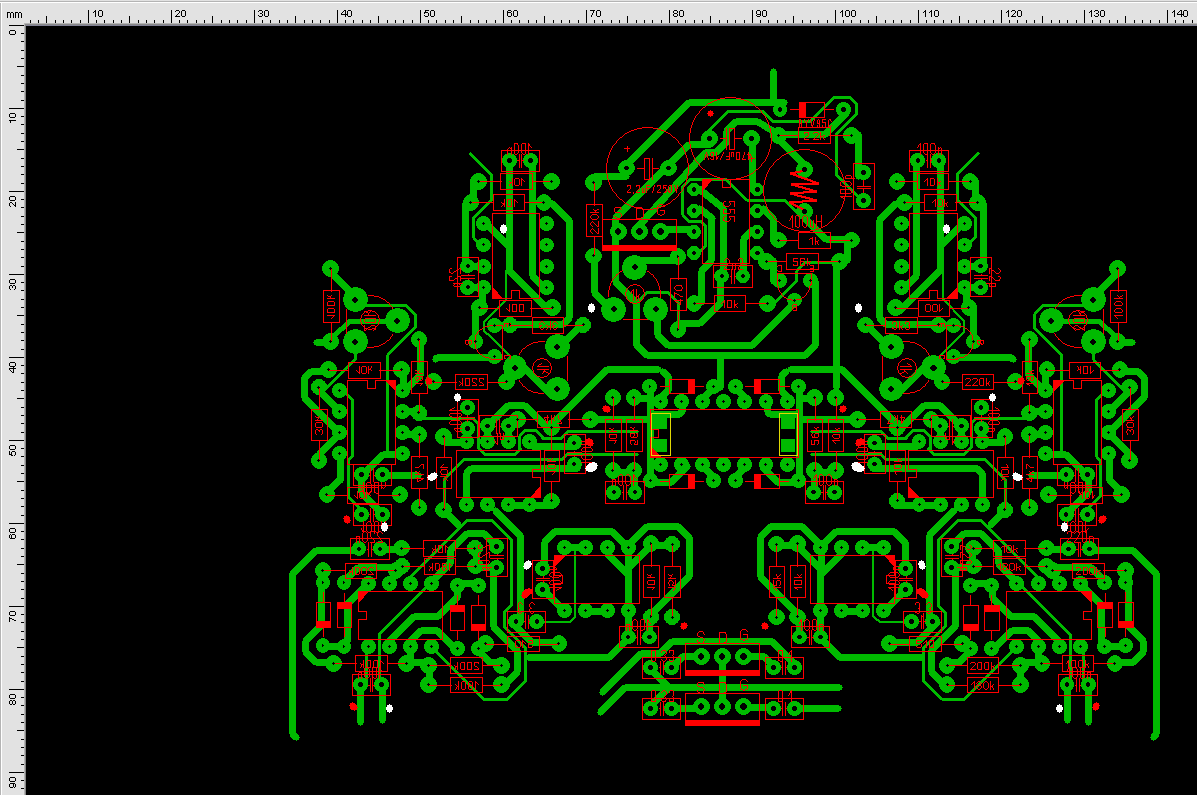
Task: Select the capacitor at the top right edge of the power block
Action: click(863, 186)
